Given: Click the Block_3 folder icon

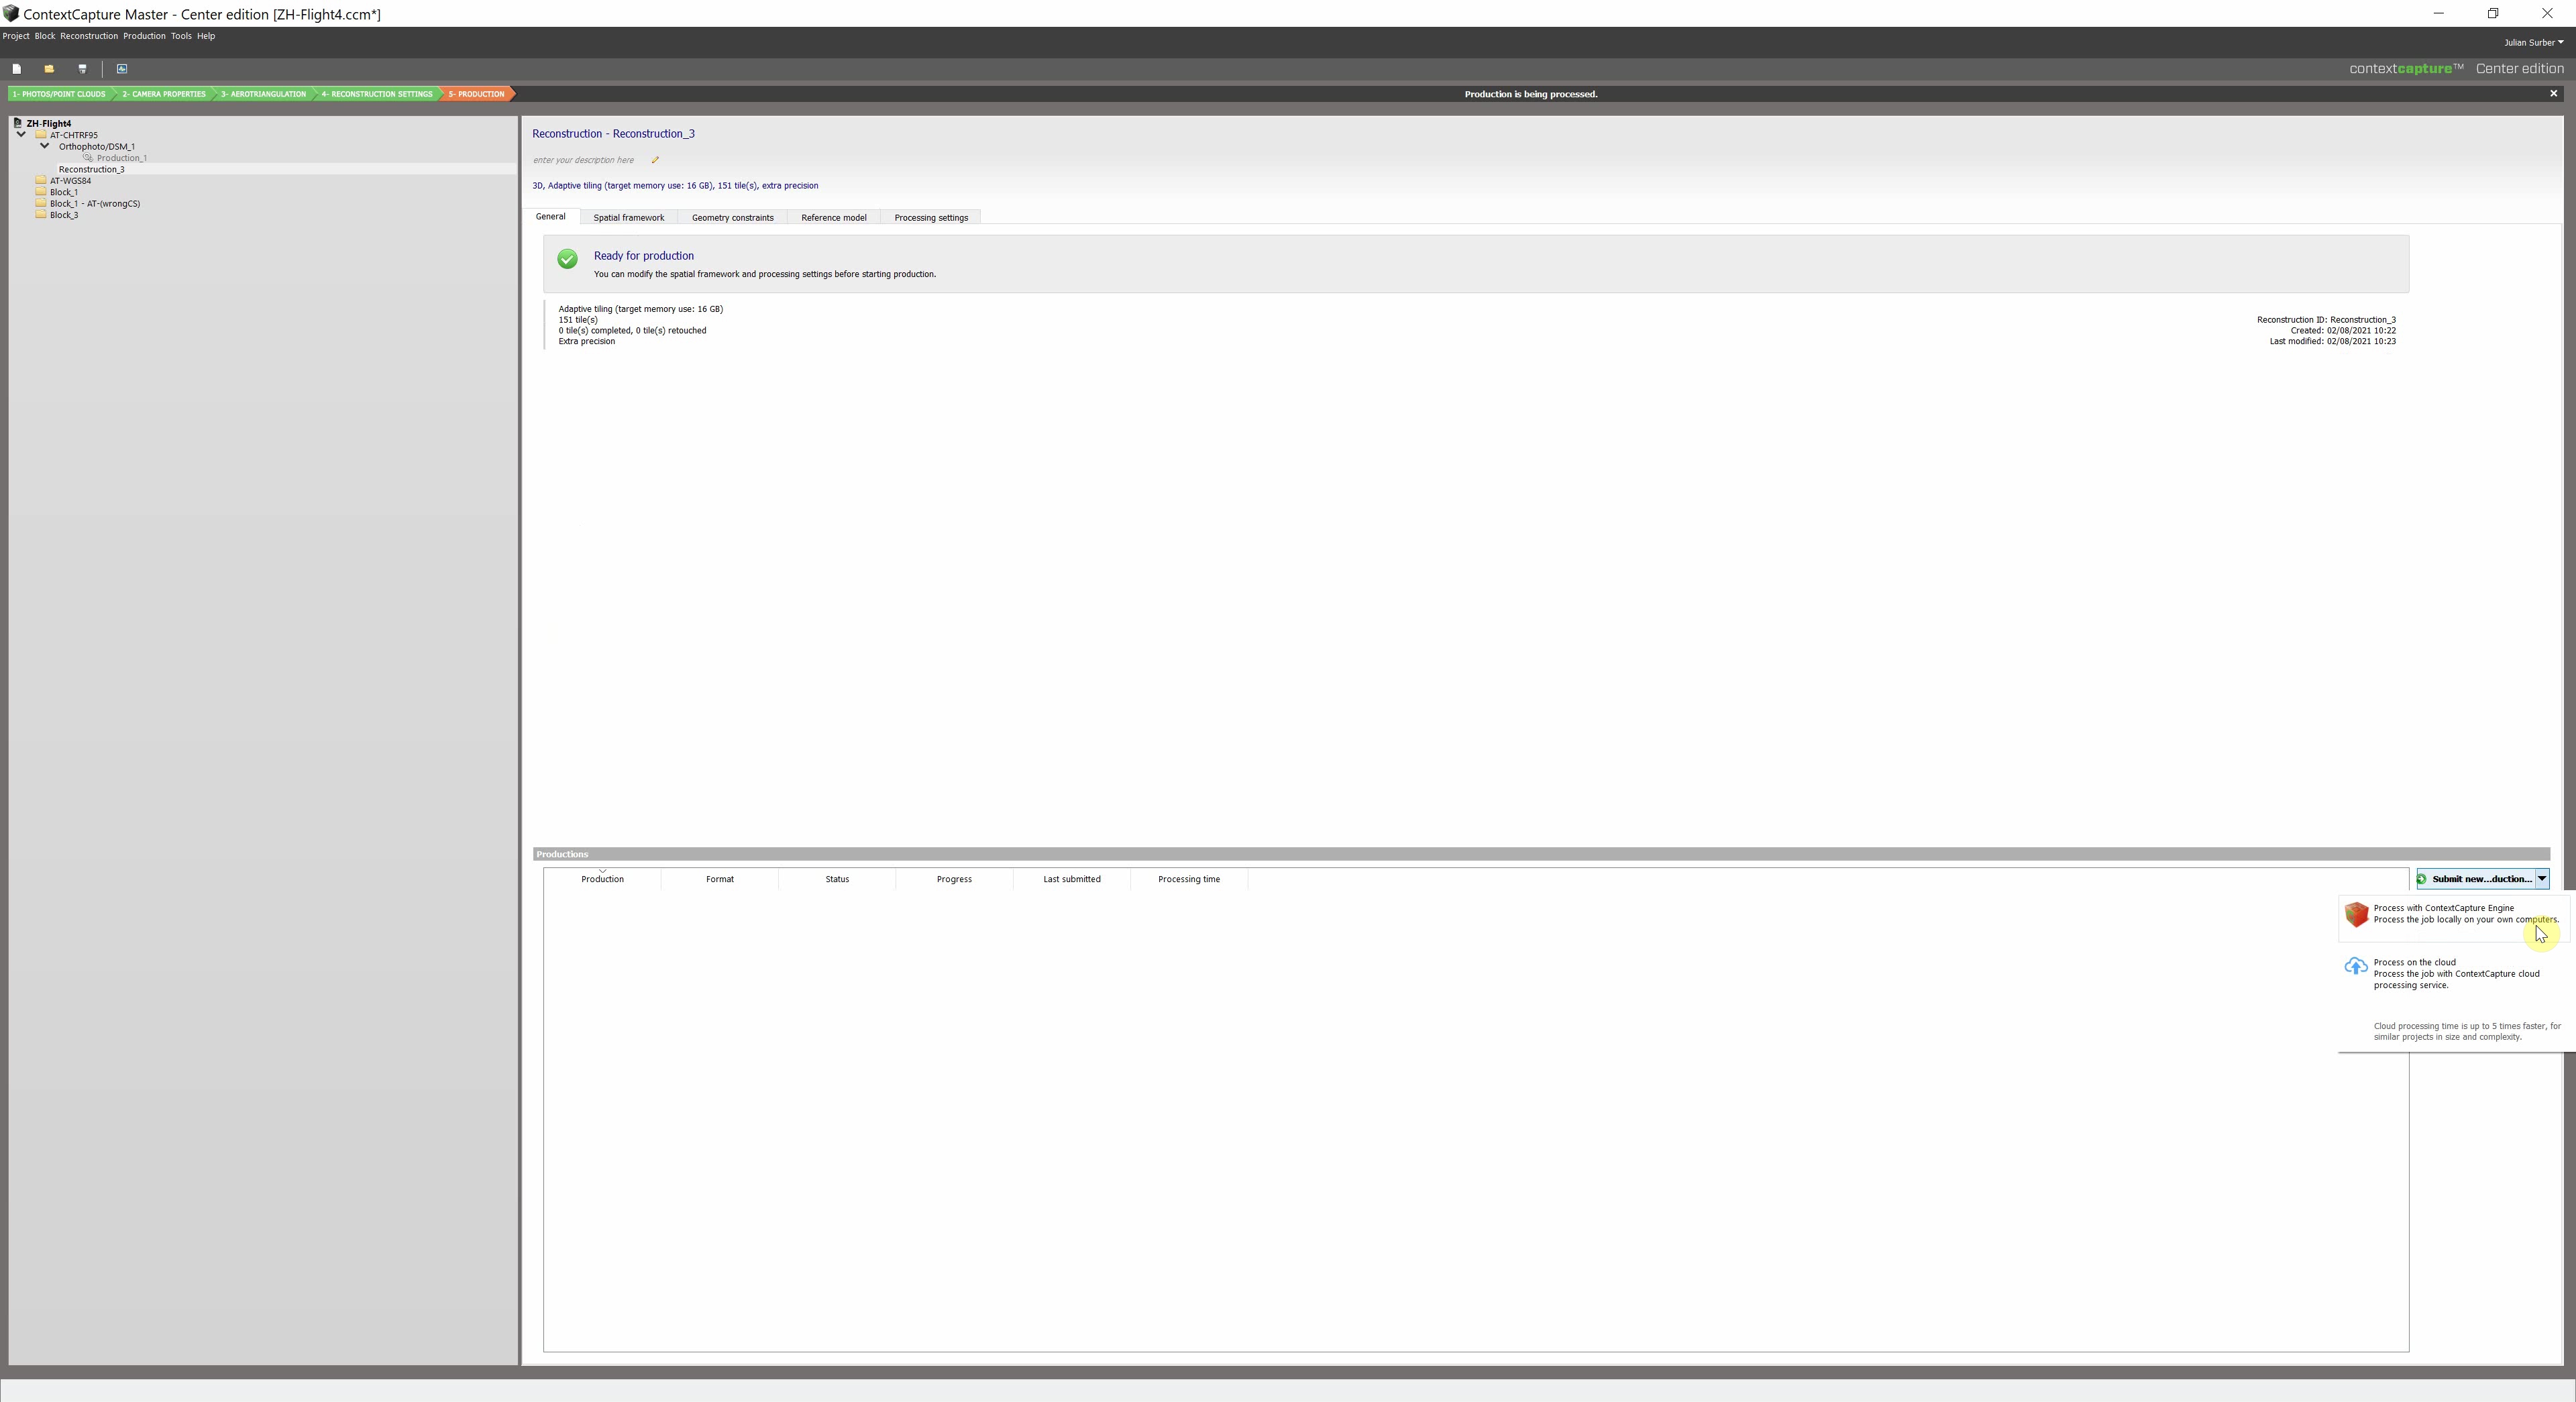Looking at the screenshot, I should [x=41, y=215].
